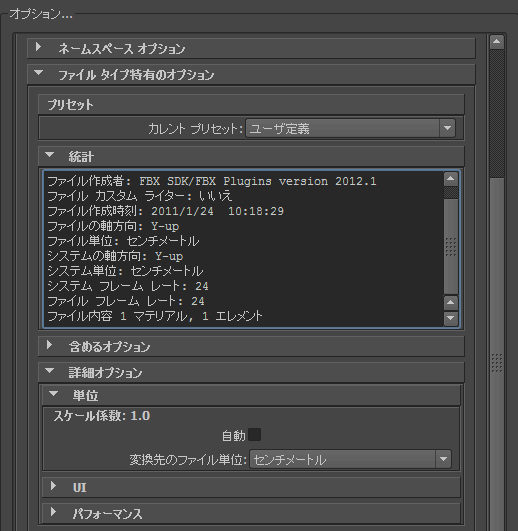The height and width of the screenshot is (531, 518).
Task: Toggle the 自動 checkbox
Action: point(255,435)
